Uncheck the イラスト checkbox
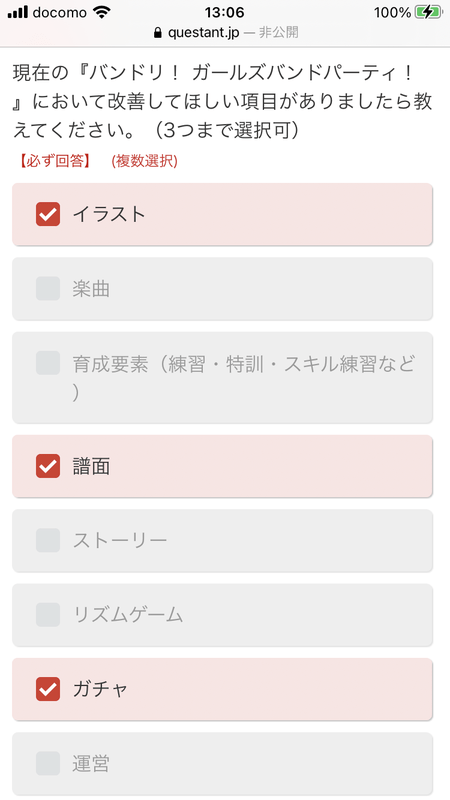Image resolution: width=450 pixels, height=800 pixels. tap(48, 214)
